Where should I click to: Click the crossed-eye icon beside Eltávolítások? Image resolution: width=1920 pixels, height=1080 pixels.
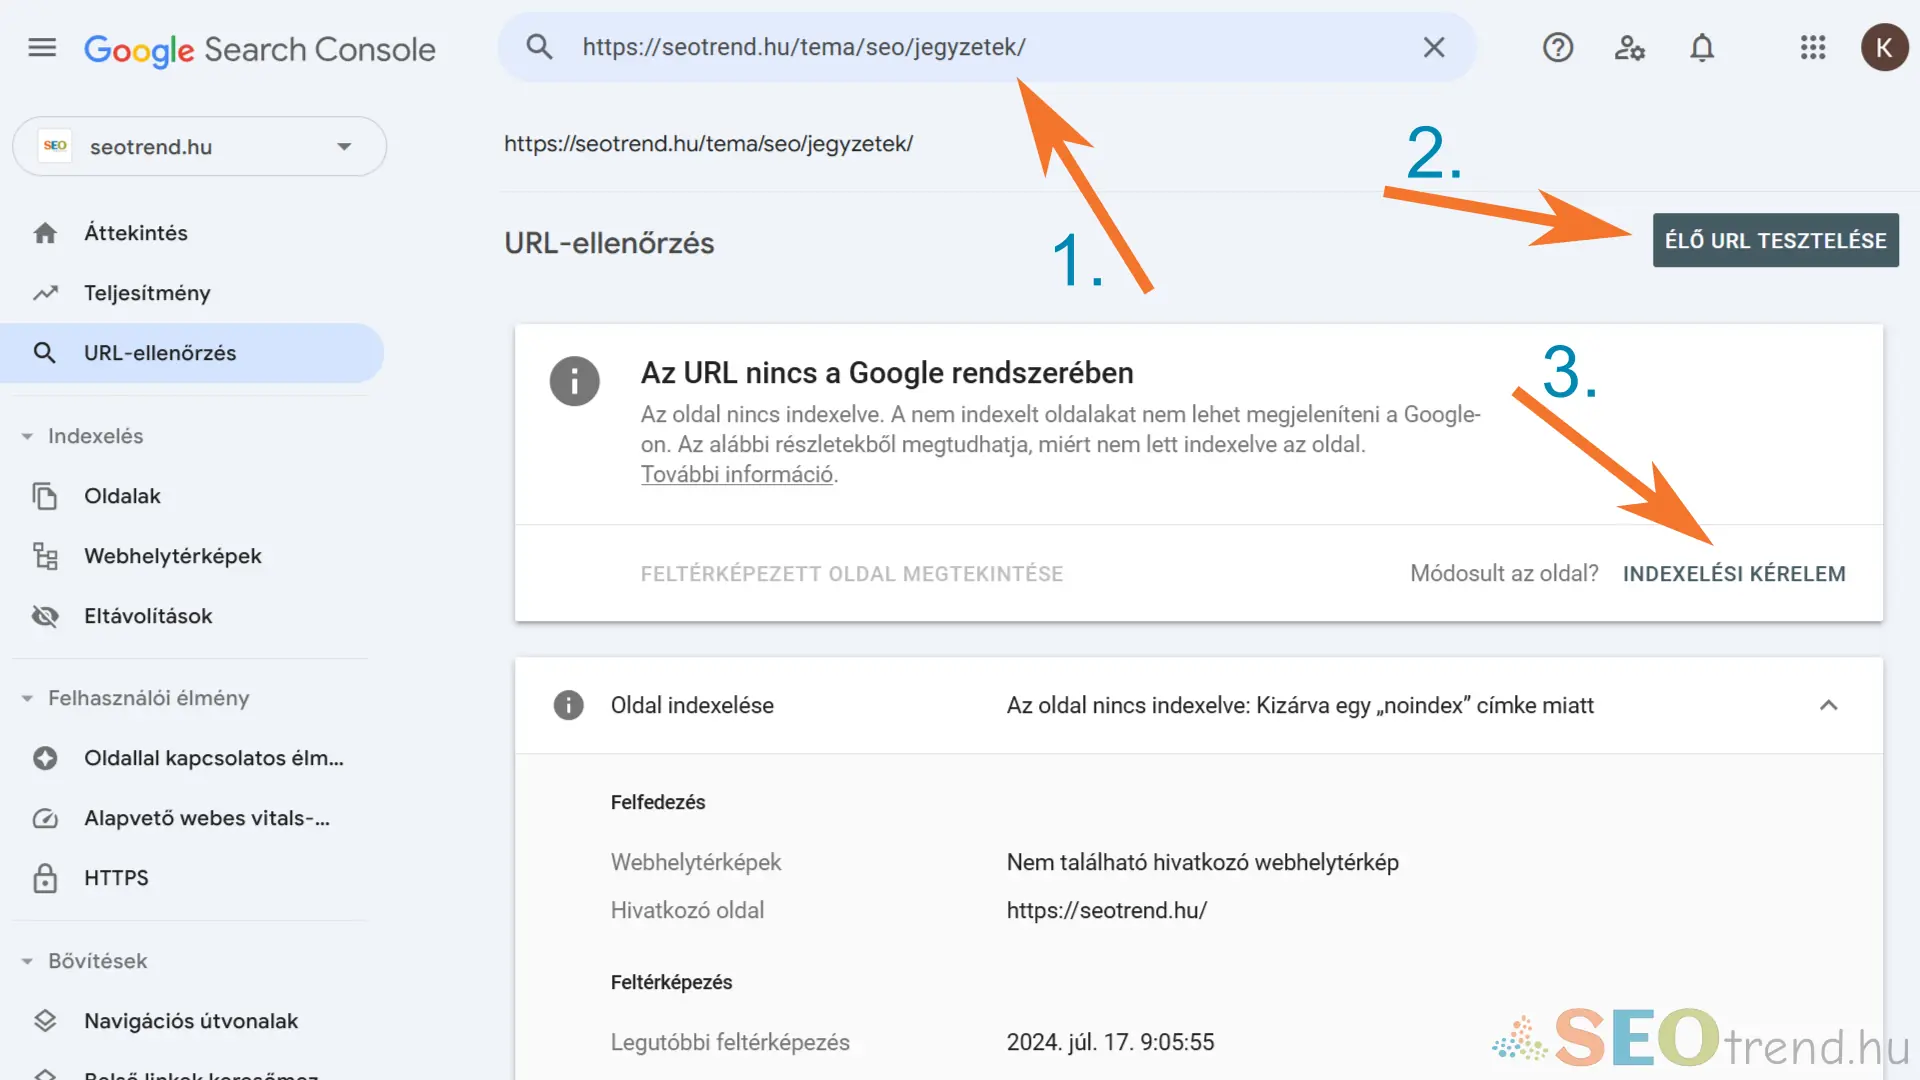45,616
